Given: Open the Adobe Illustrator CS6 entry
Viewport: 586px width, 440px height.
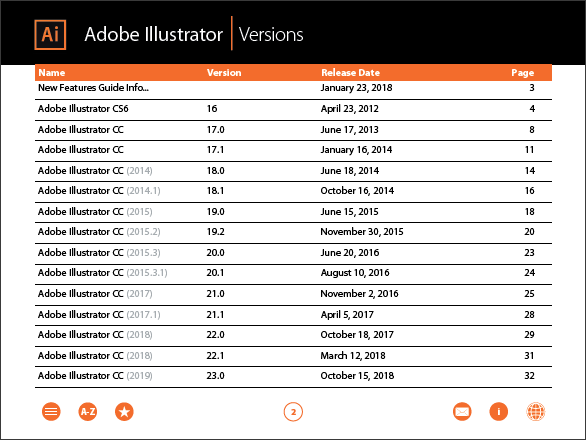Looking at the screenshot, I should pos(83,109).
